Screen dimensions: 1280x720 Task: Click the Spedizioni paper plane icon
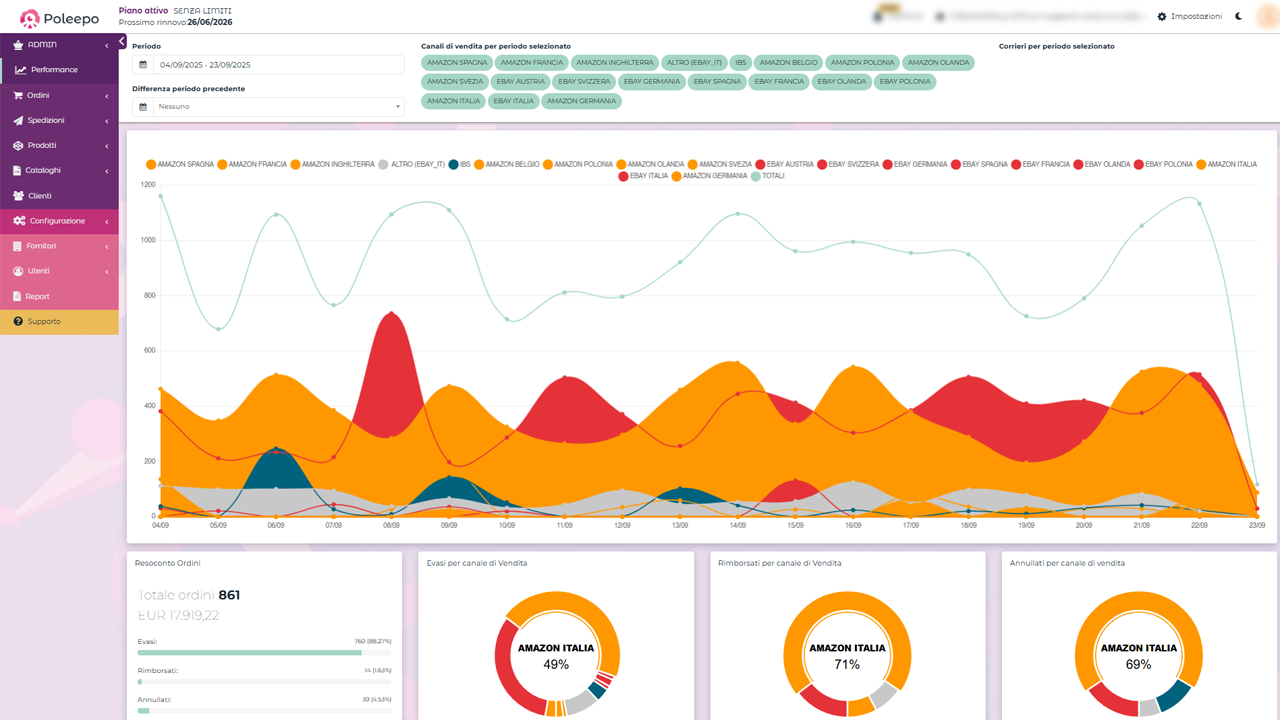[x=18, y=120]
